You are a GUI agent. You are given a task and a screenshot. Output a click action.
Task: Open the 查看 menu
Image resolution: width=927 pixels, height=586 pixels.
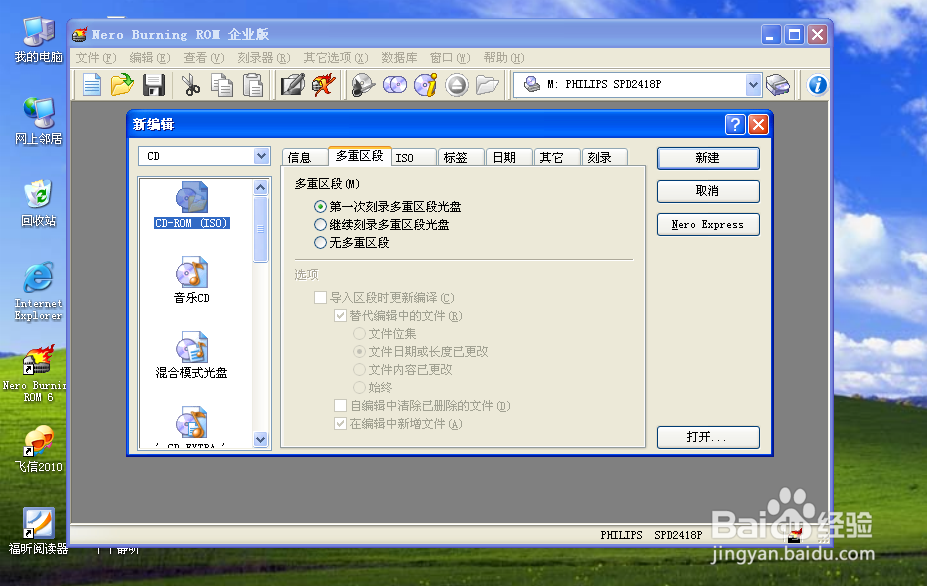(203, 58)
